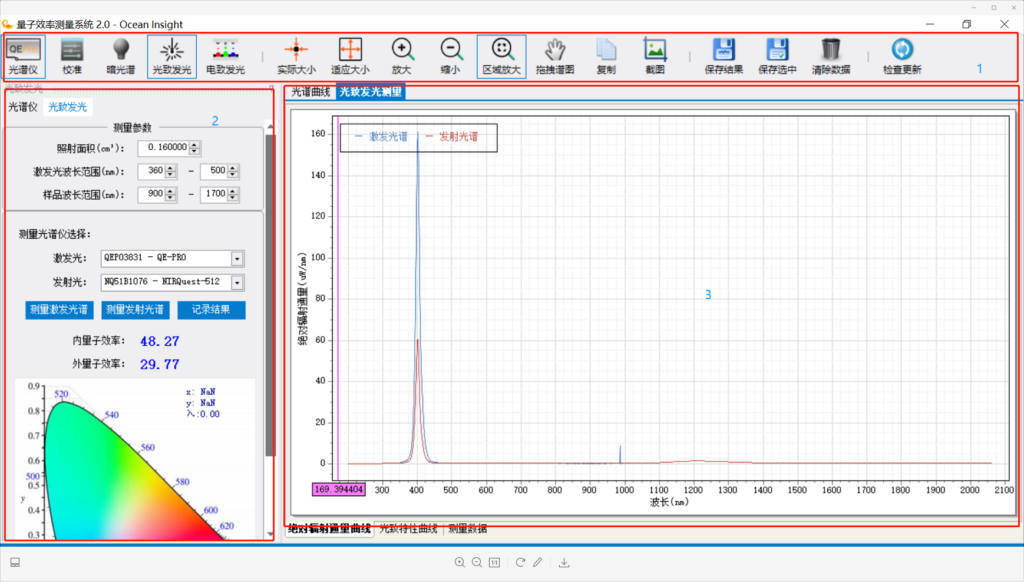Screen dimensions: 1024x582
Task: Click the 照射面积 value field
Action: point(163,148)
